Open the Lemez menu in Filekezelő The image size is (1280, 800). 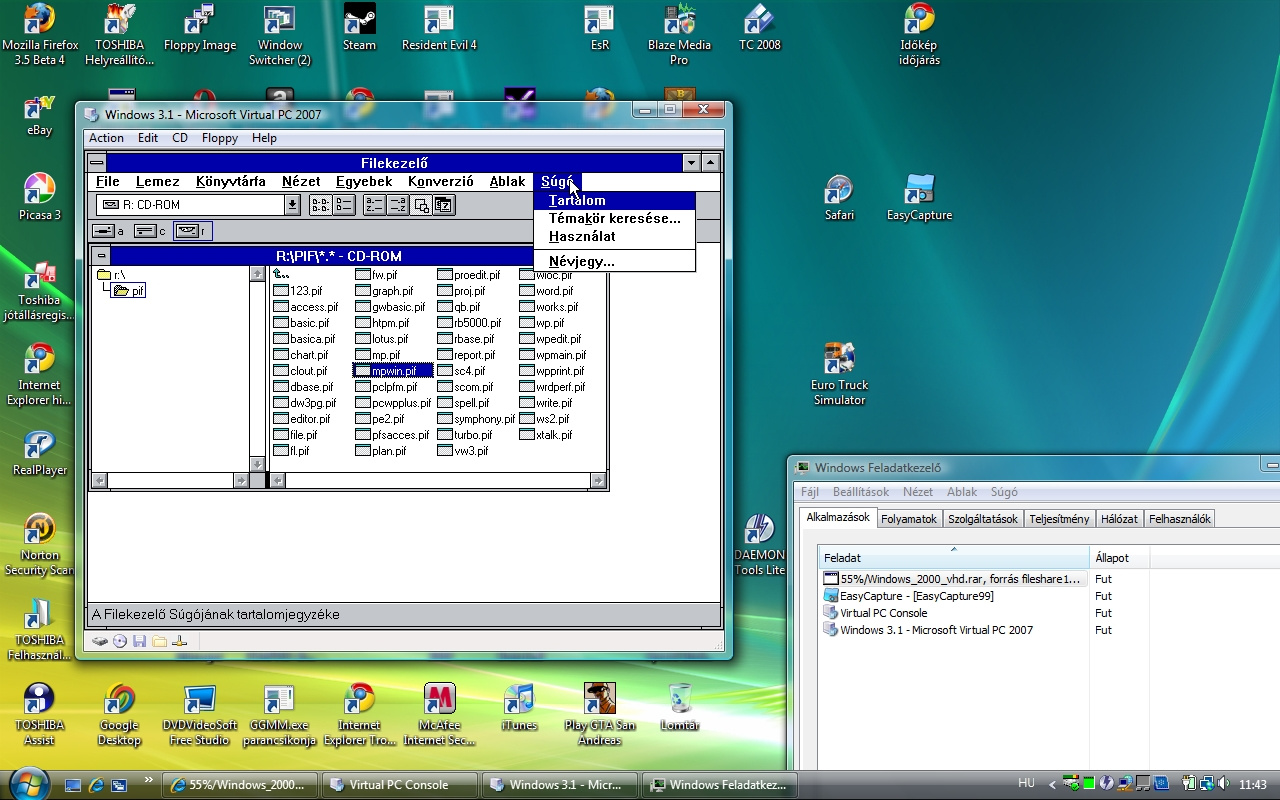(158, 182)
